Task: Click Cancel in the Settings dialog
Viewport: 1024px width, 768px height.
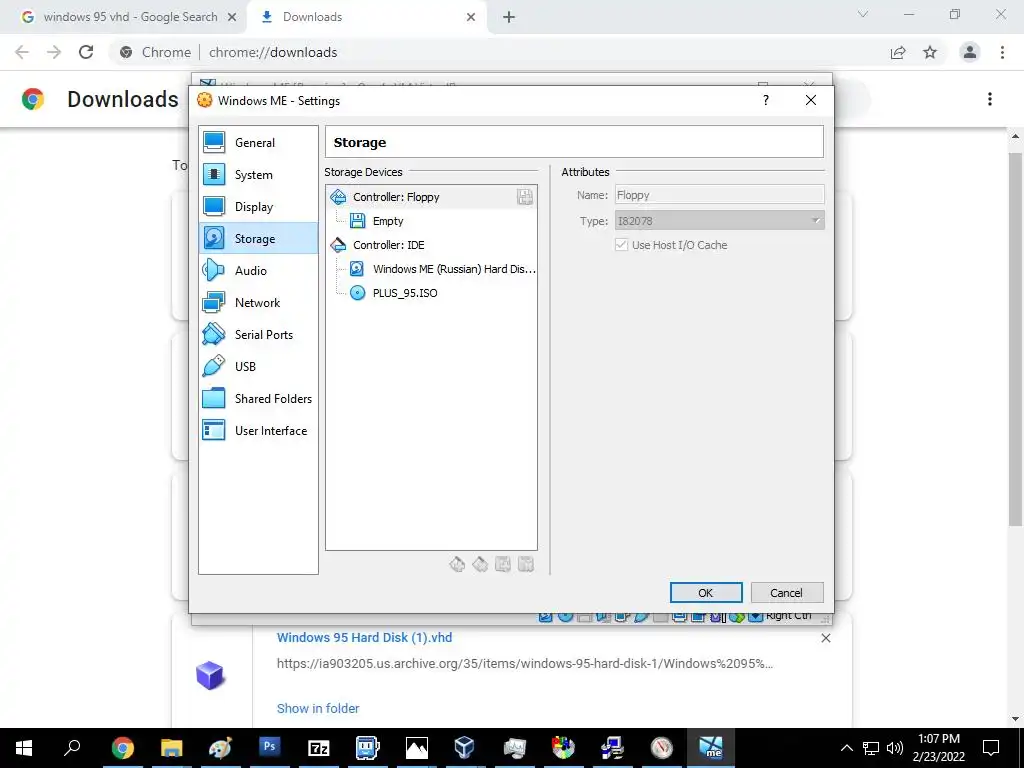Action: tap(787, 592)
